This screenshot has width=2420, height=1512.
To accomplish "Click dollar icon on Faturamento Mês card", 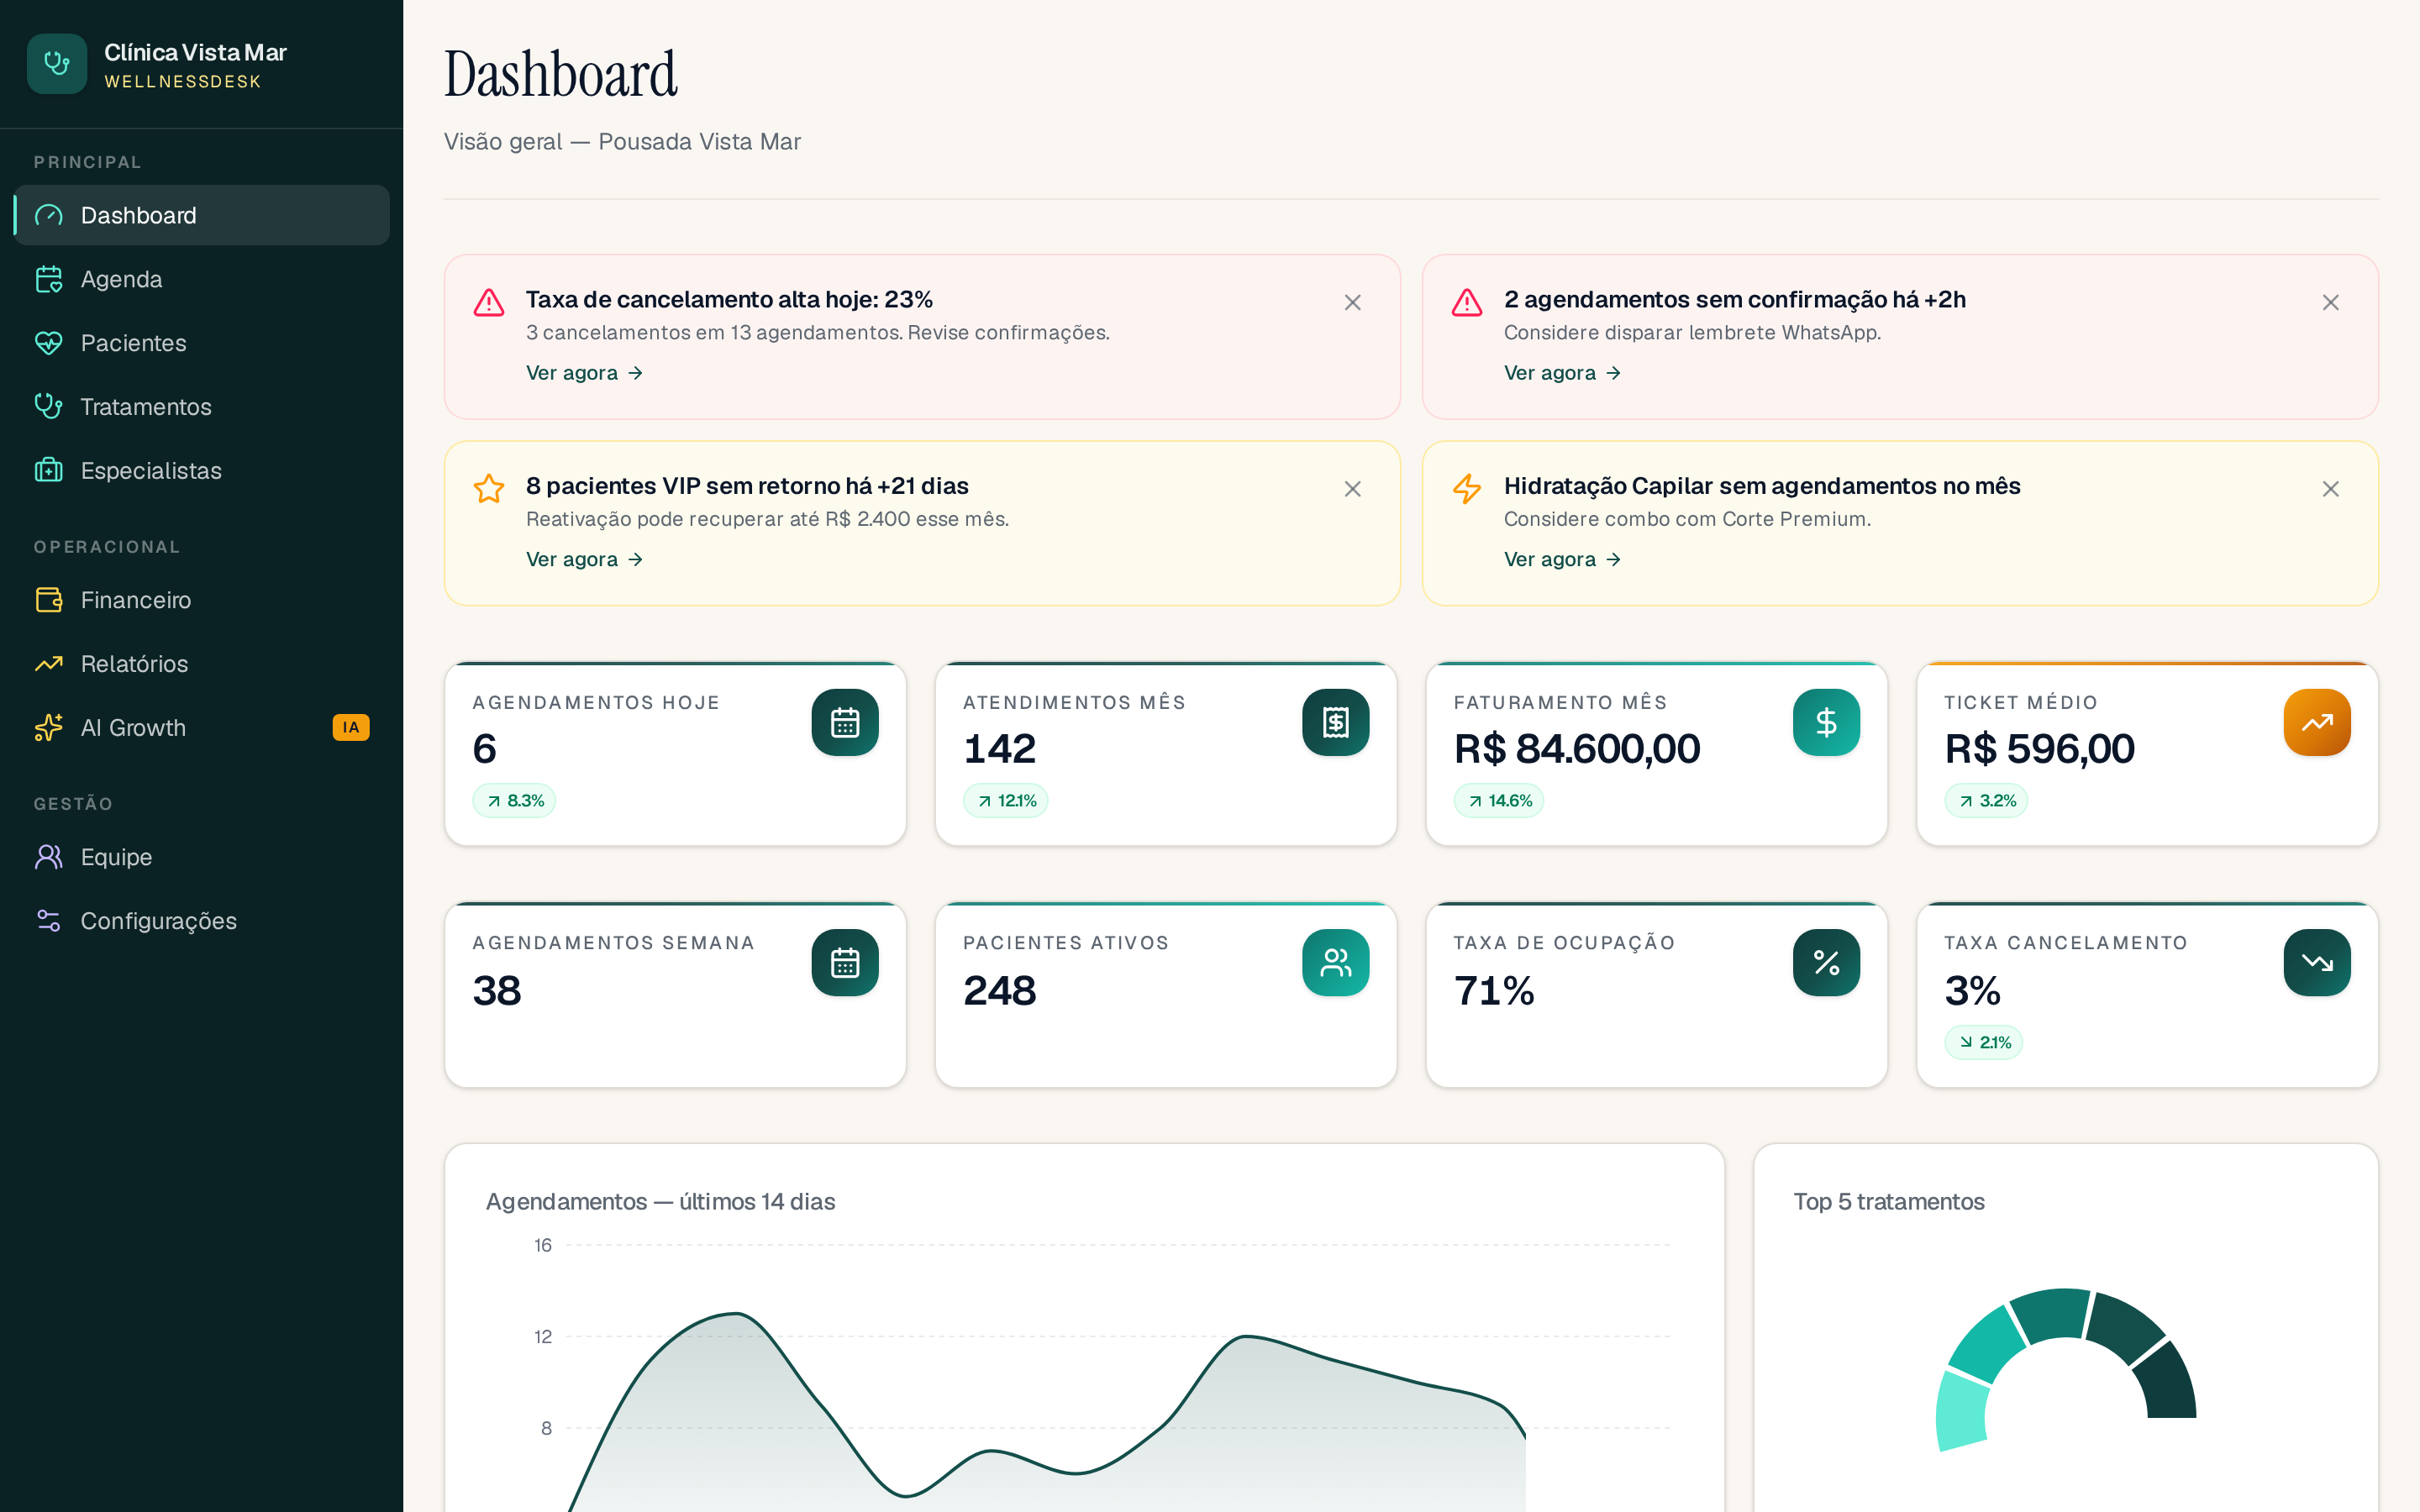I will (x=1826, y=722).
